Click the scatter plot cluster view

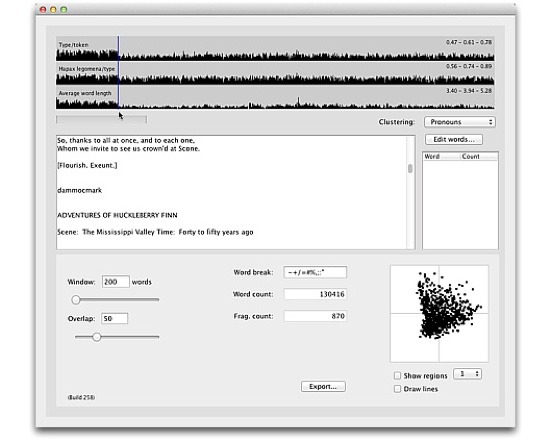pyautogui.click(x=439, y=314)
